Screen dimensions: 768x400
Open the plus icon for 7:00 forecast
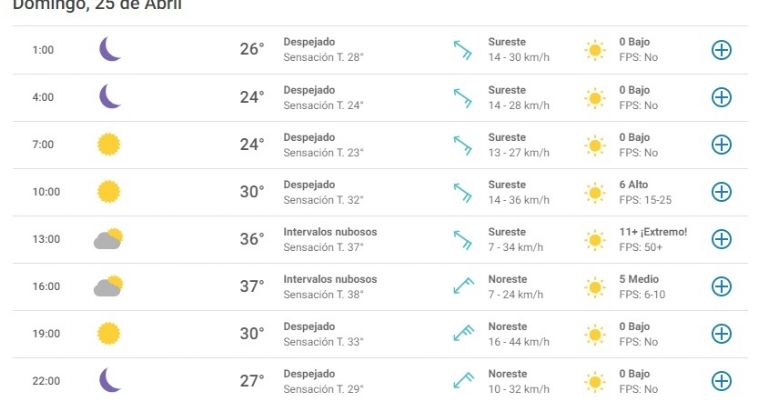(721, 144)
